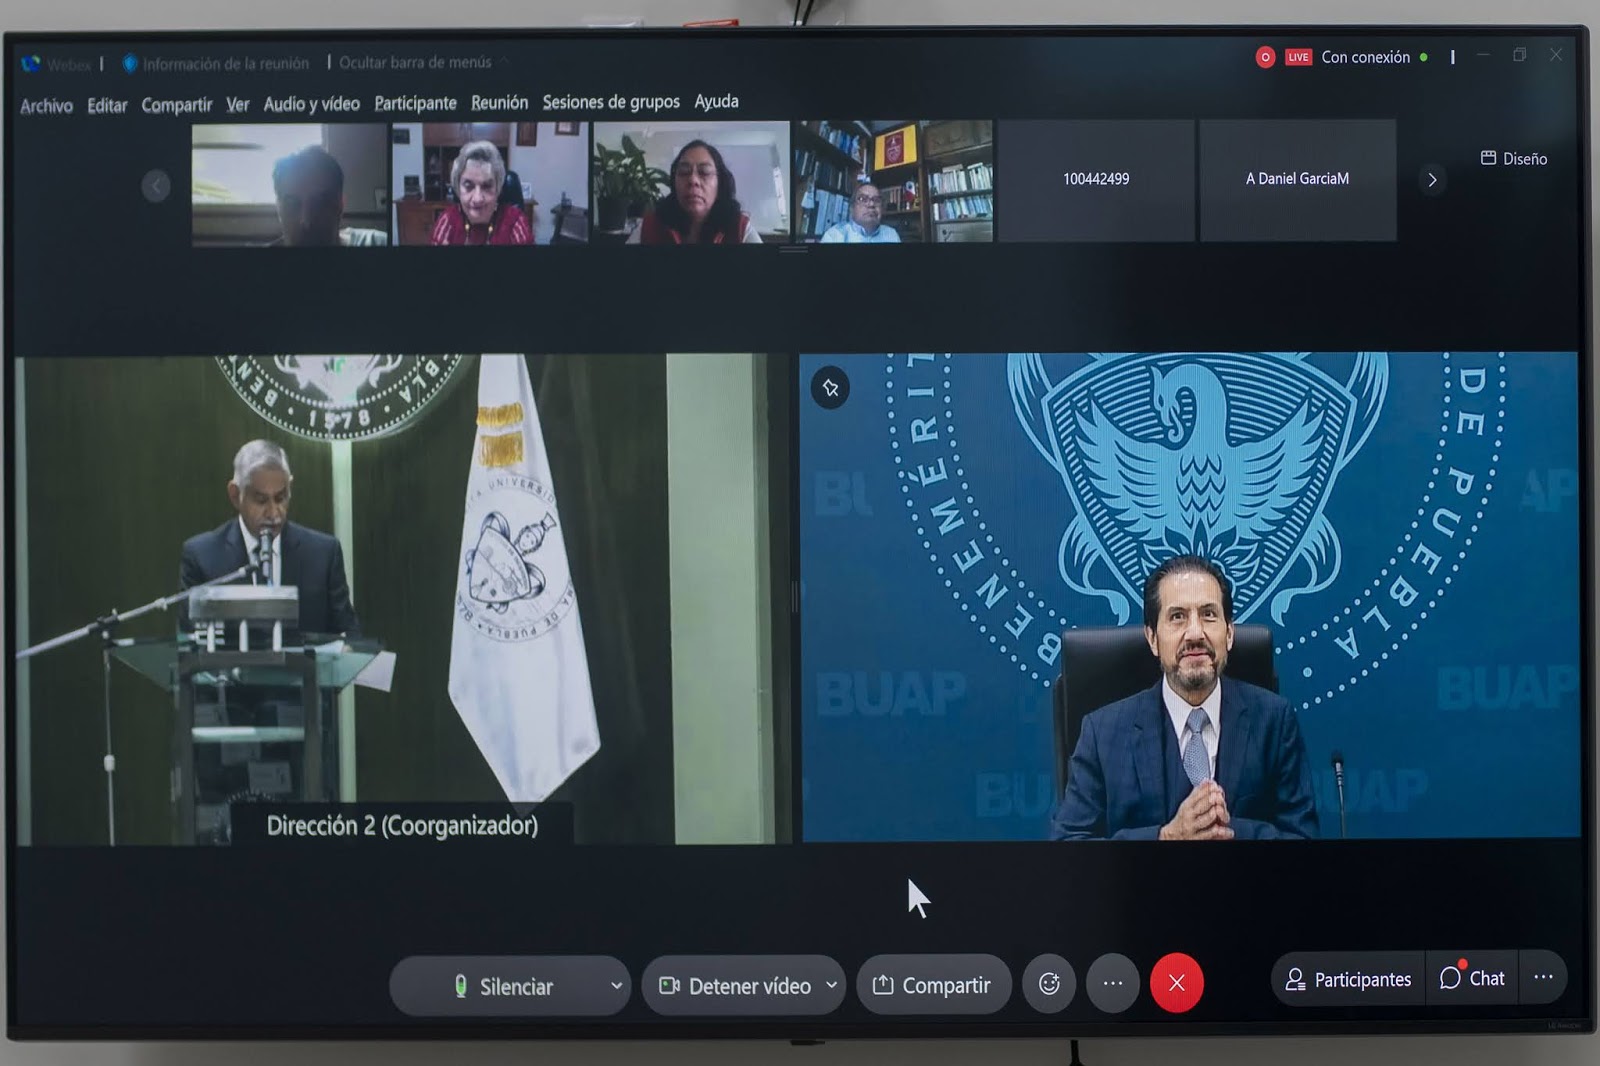1600x1066 pixels.
Task: Select participant tile 100442499
Action: [1096, 180]
